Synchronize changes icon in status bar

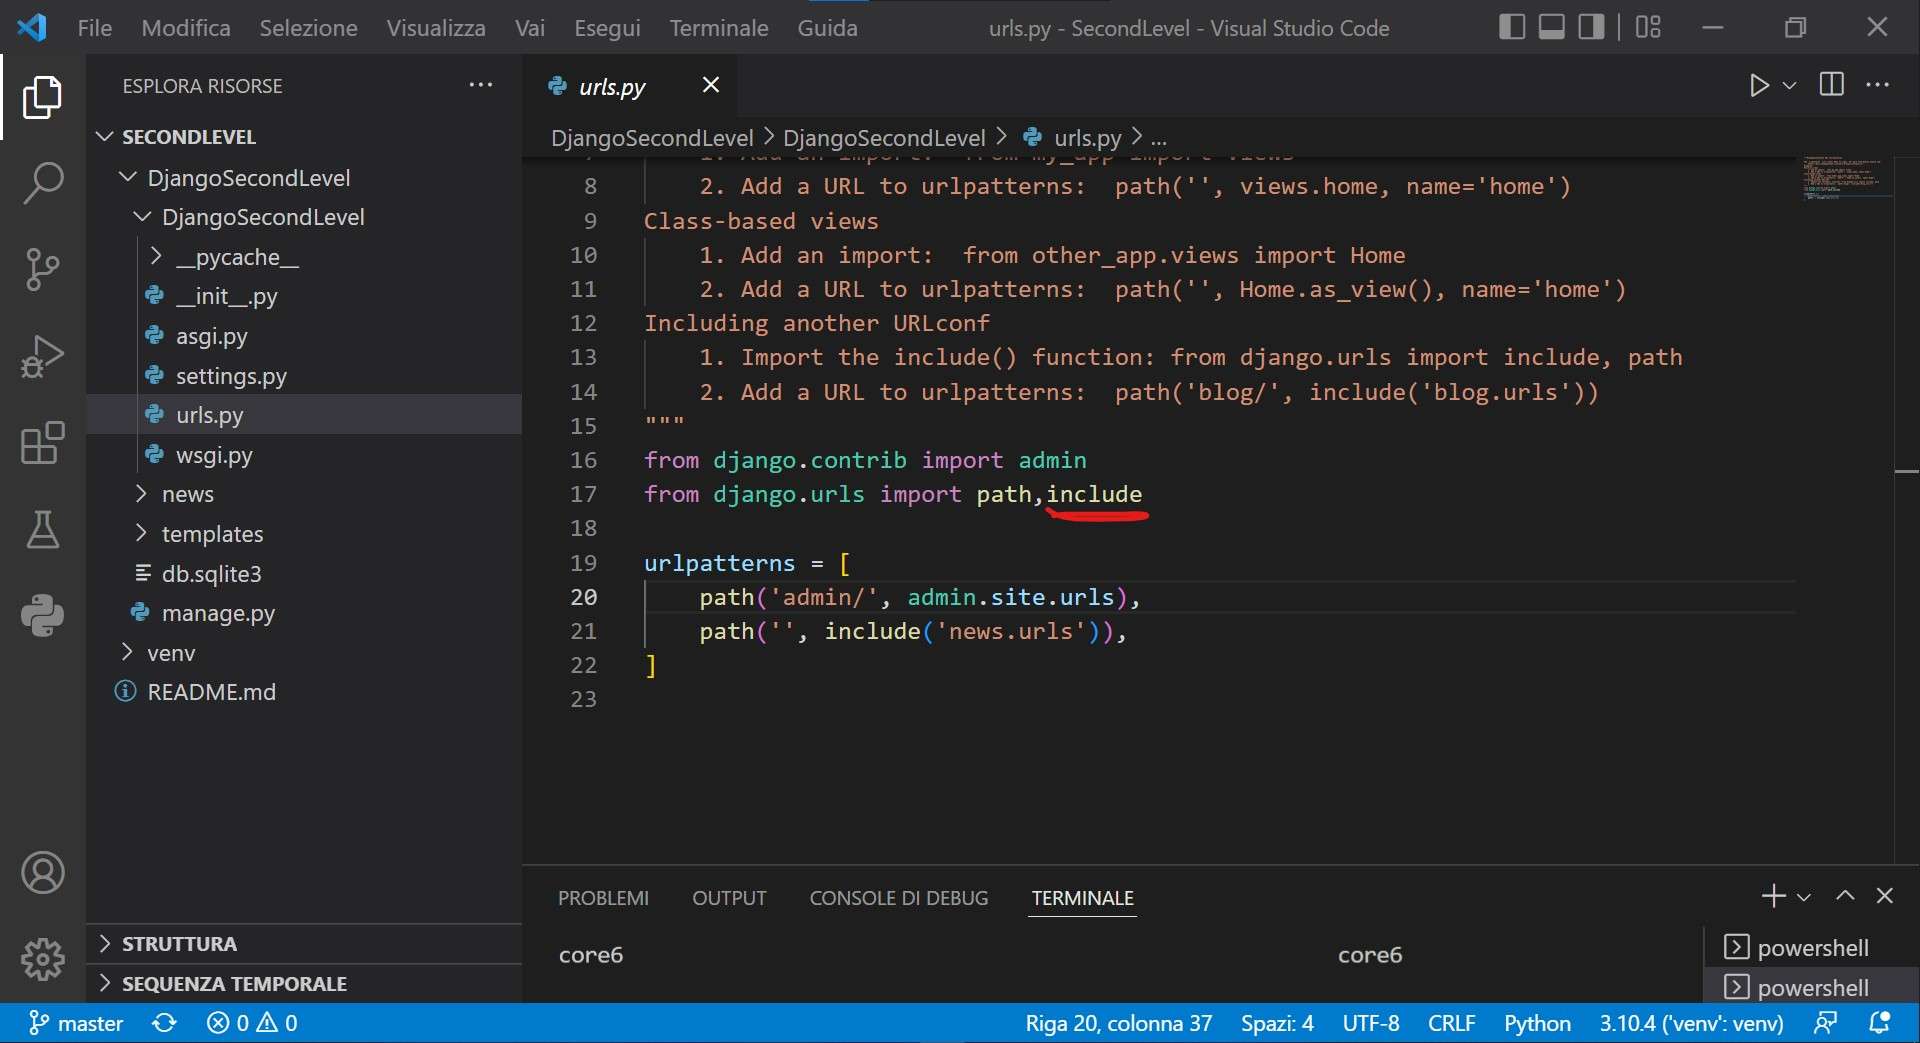(164, 1023)
